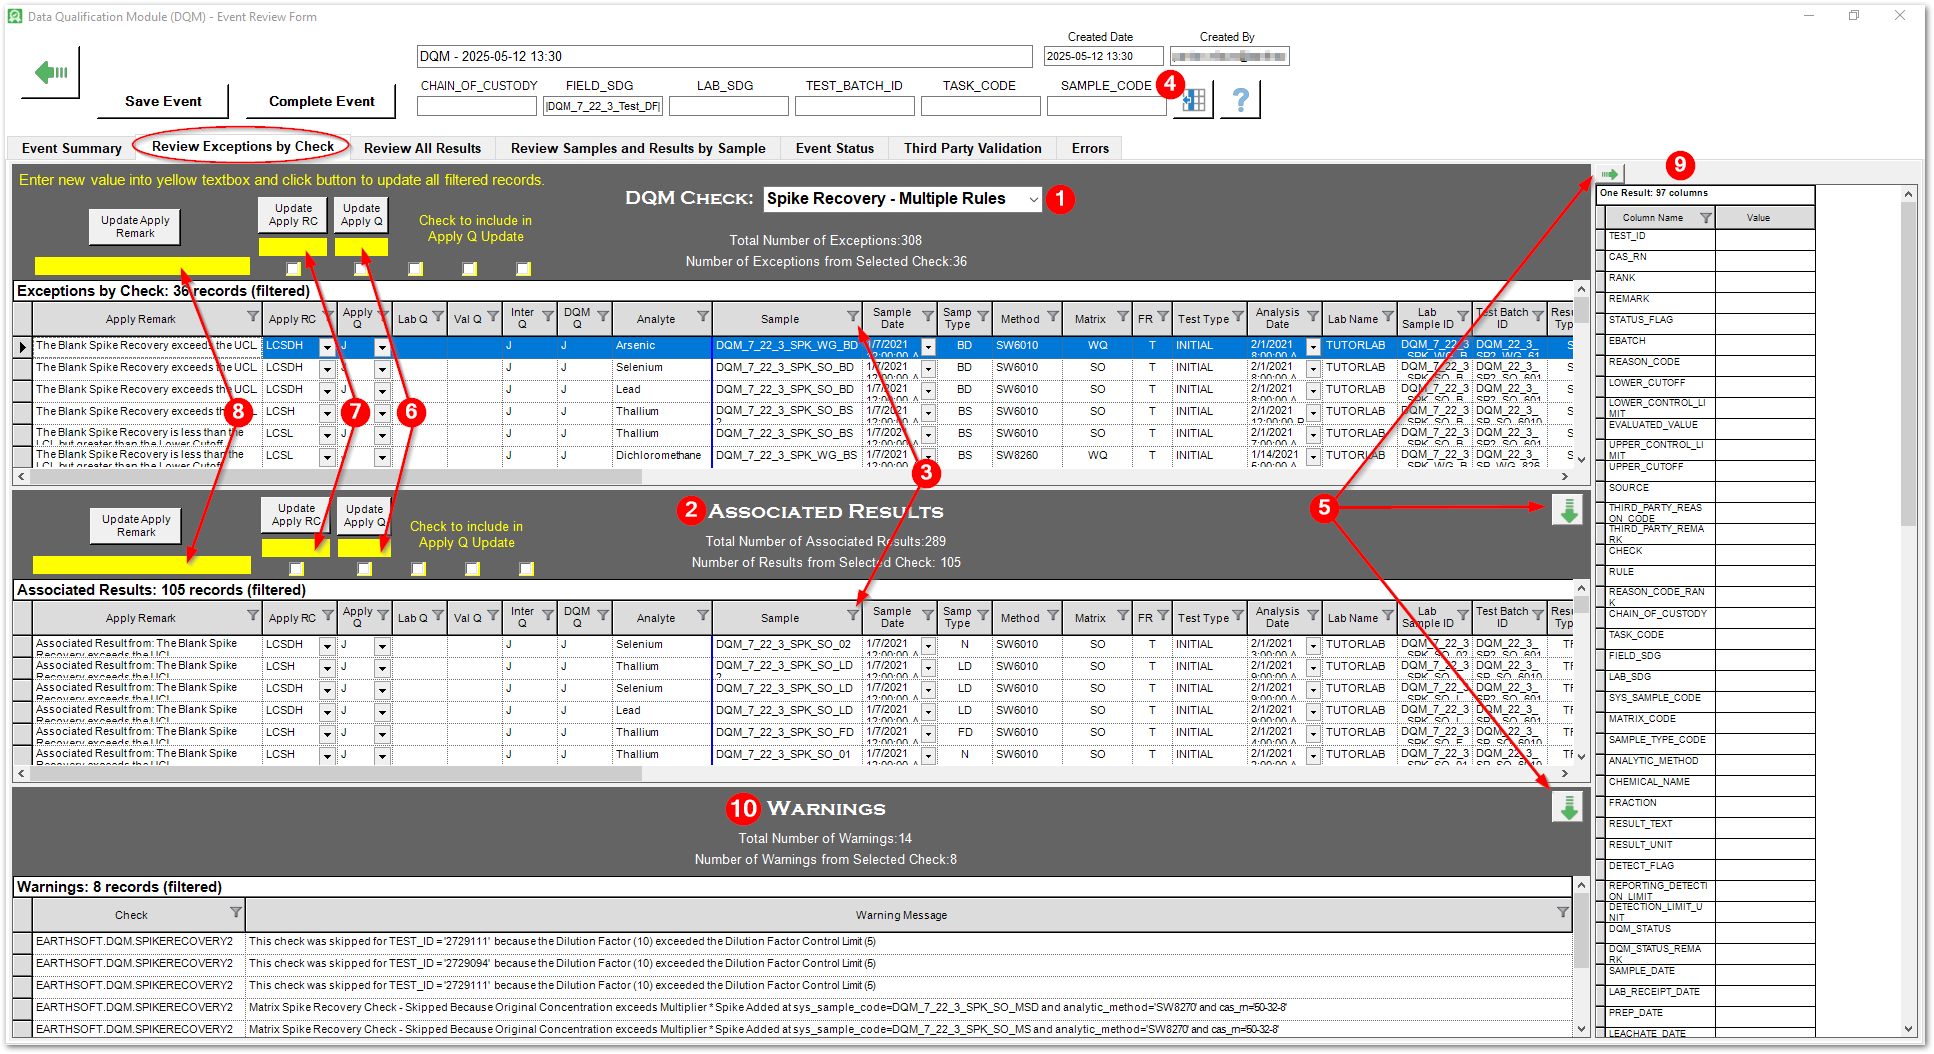The height and width of the screenshot is (1054, 1934).
Task: Switch to the Third Party Validation tab
Action: [971, 147]
